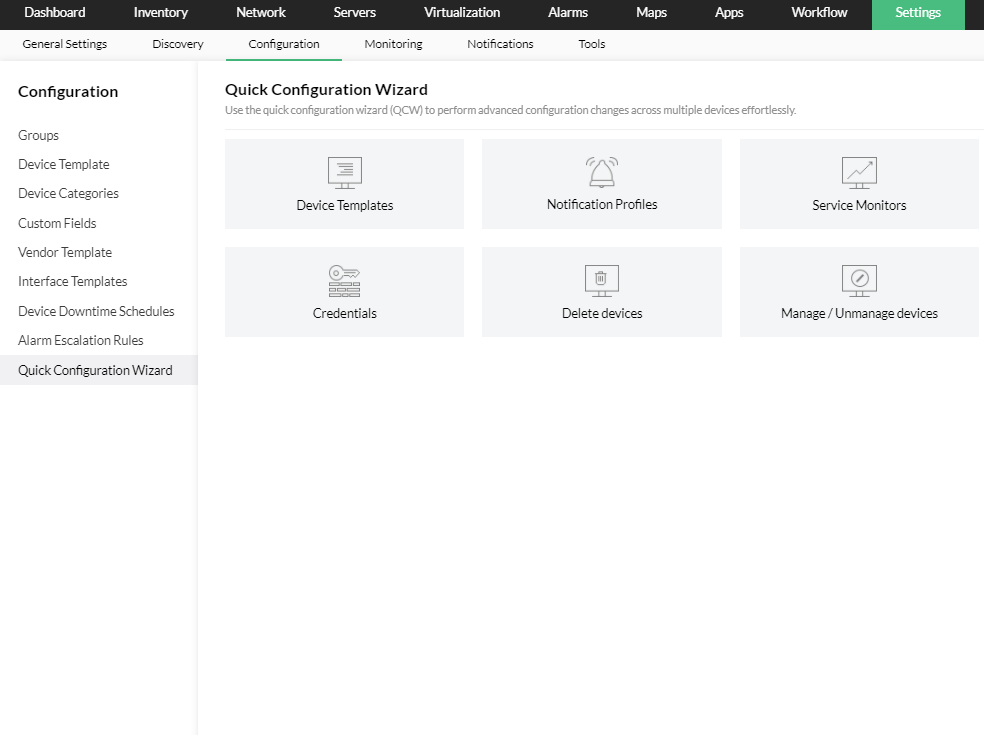
Task: Open Device Downtime Schedules settings
Action: click(95, 311)
